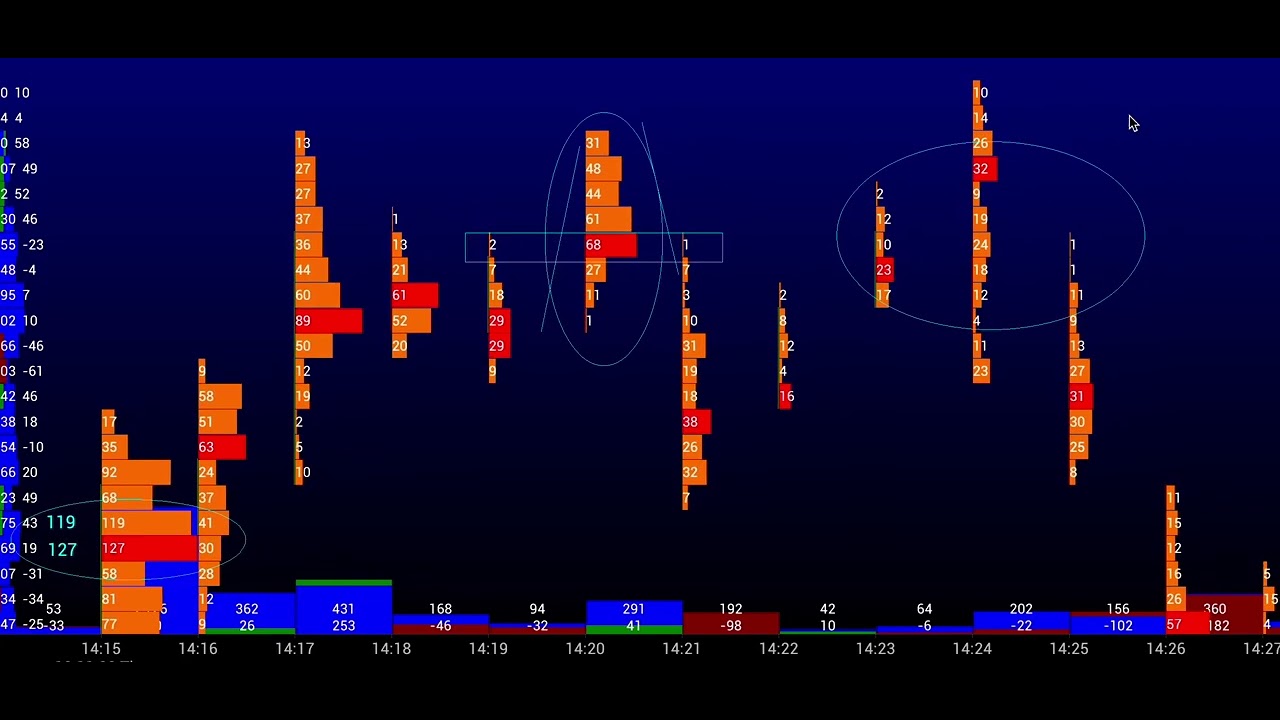
Task: Click the -98 delta value
Action: point(731,626)
